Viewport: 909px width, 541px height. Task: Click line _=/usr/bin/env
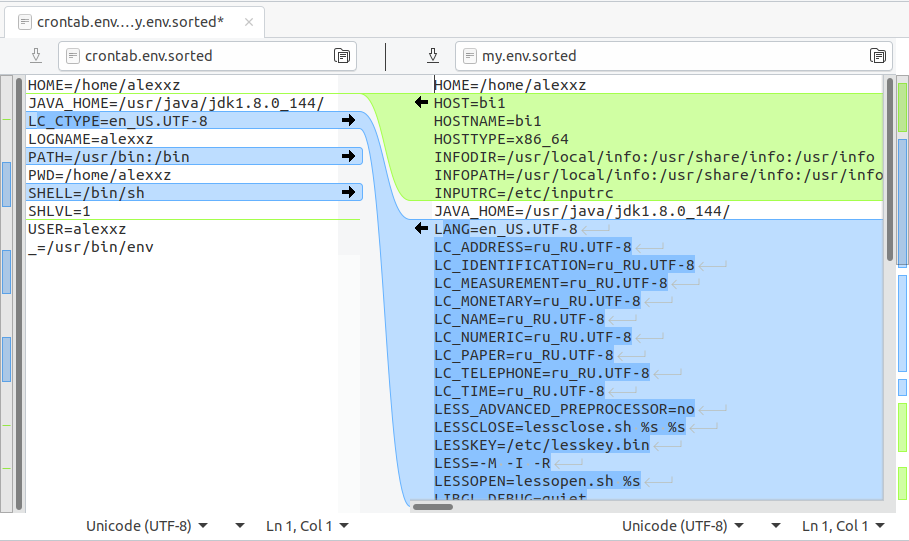(x=90, y=246)
